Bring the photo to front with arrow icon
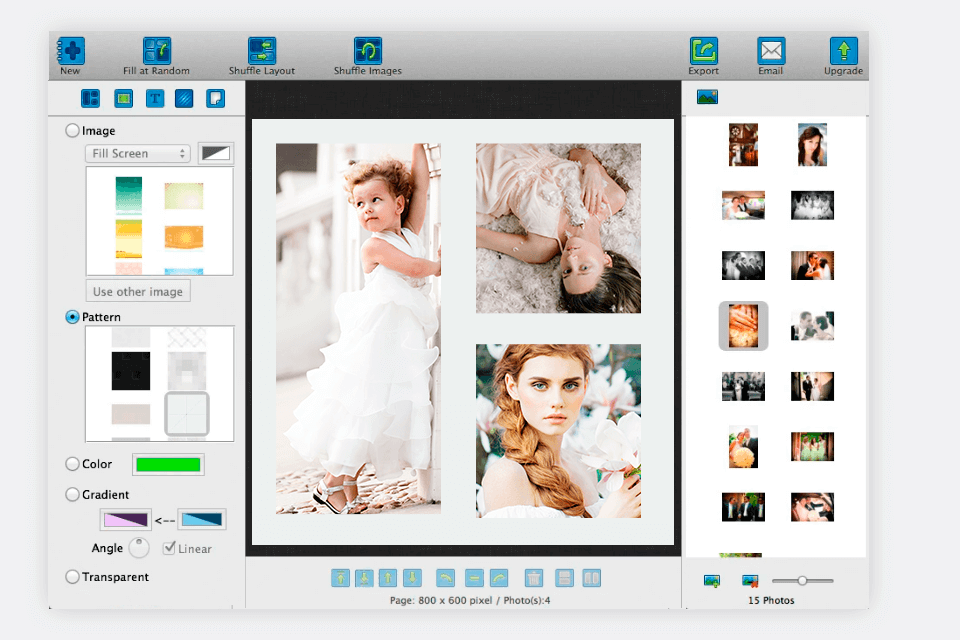This screenshot has width=960, height=640. pyautogui.click(x=341, y=578)
